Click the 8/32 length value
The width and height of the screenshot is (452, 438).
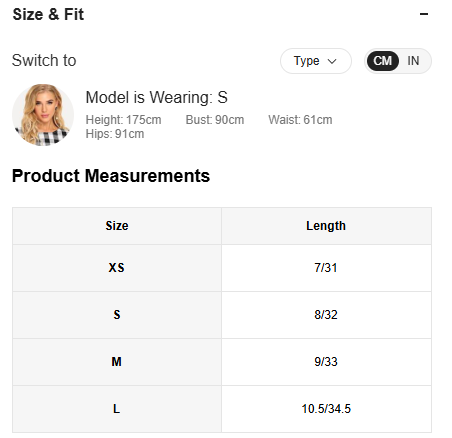(326, 315)
